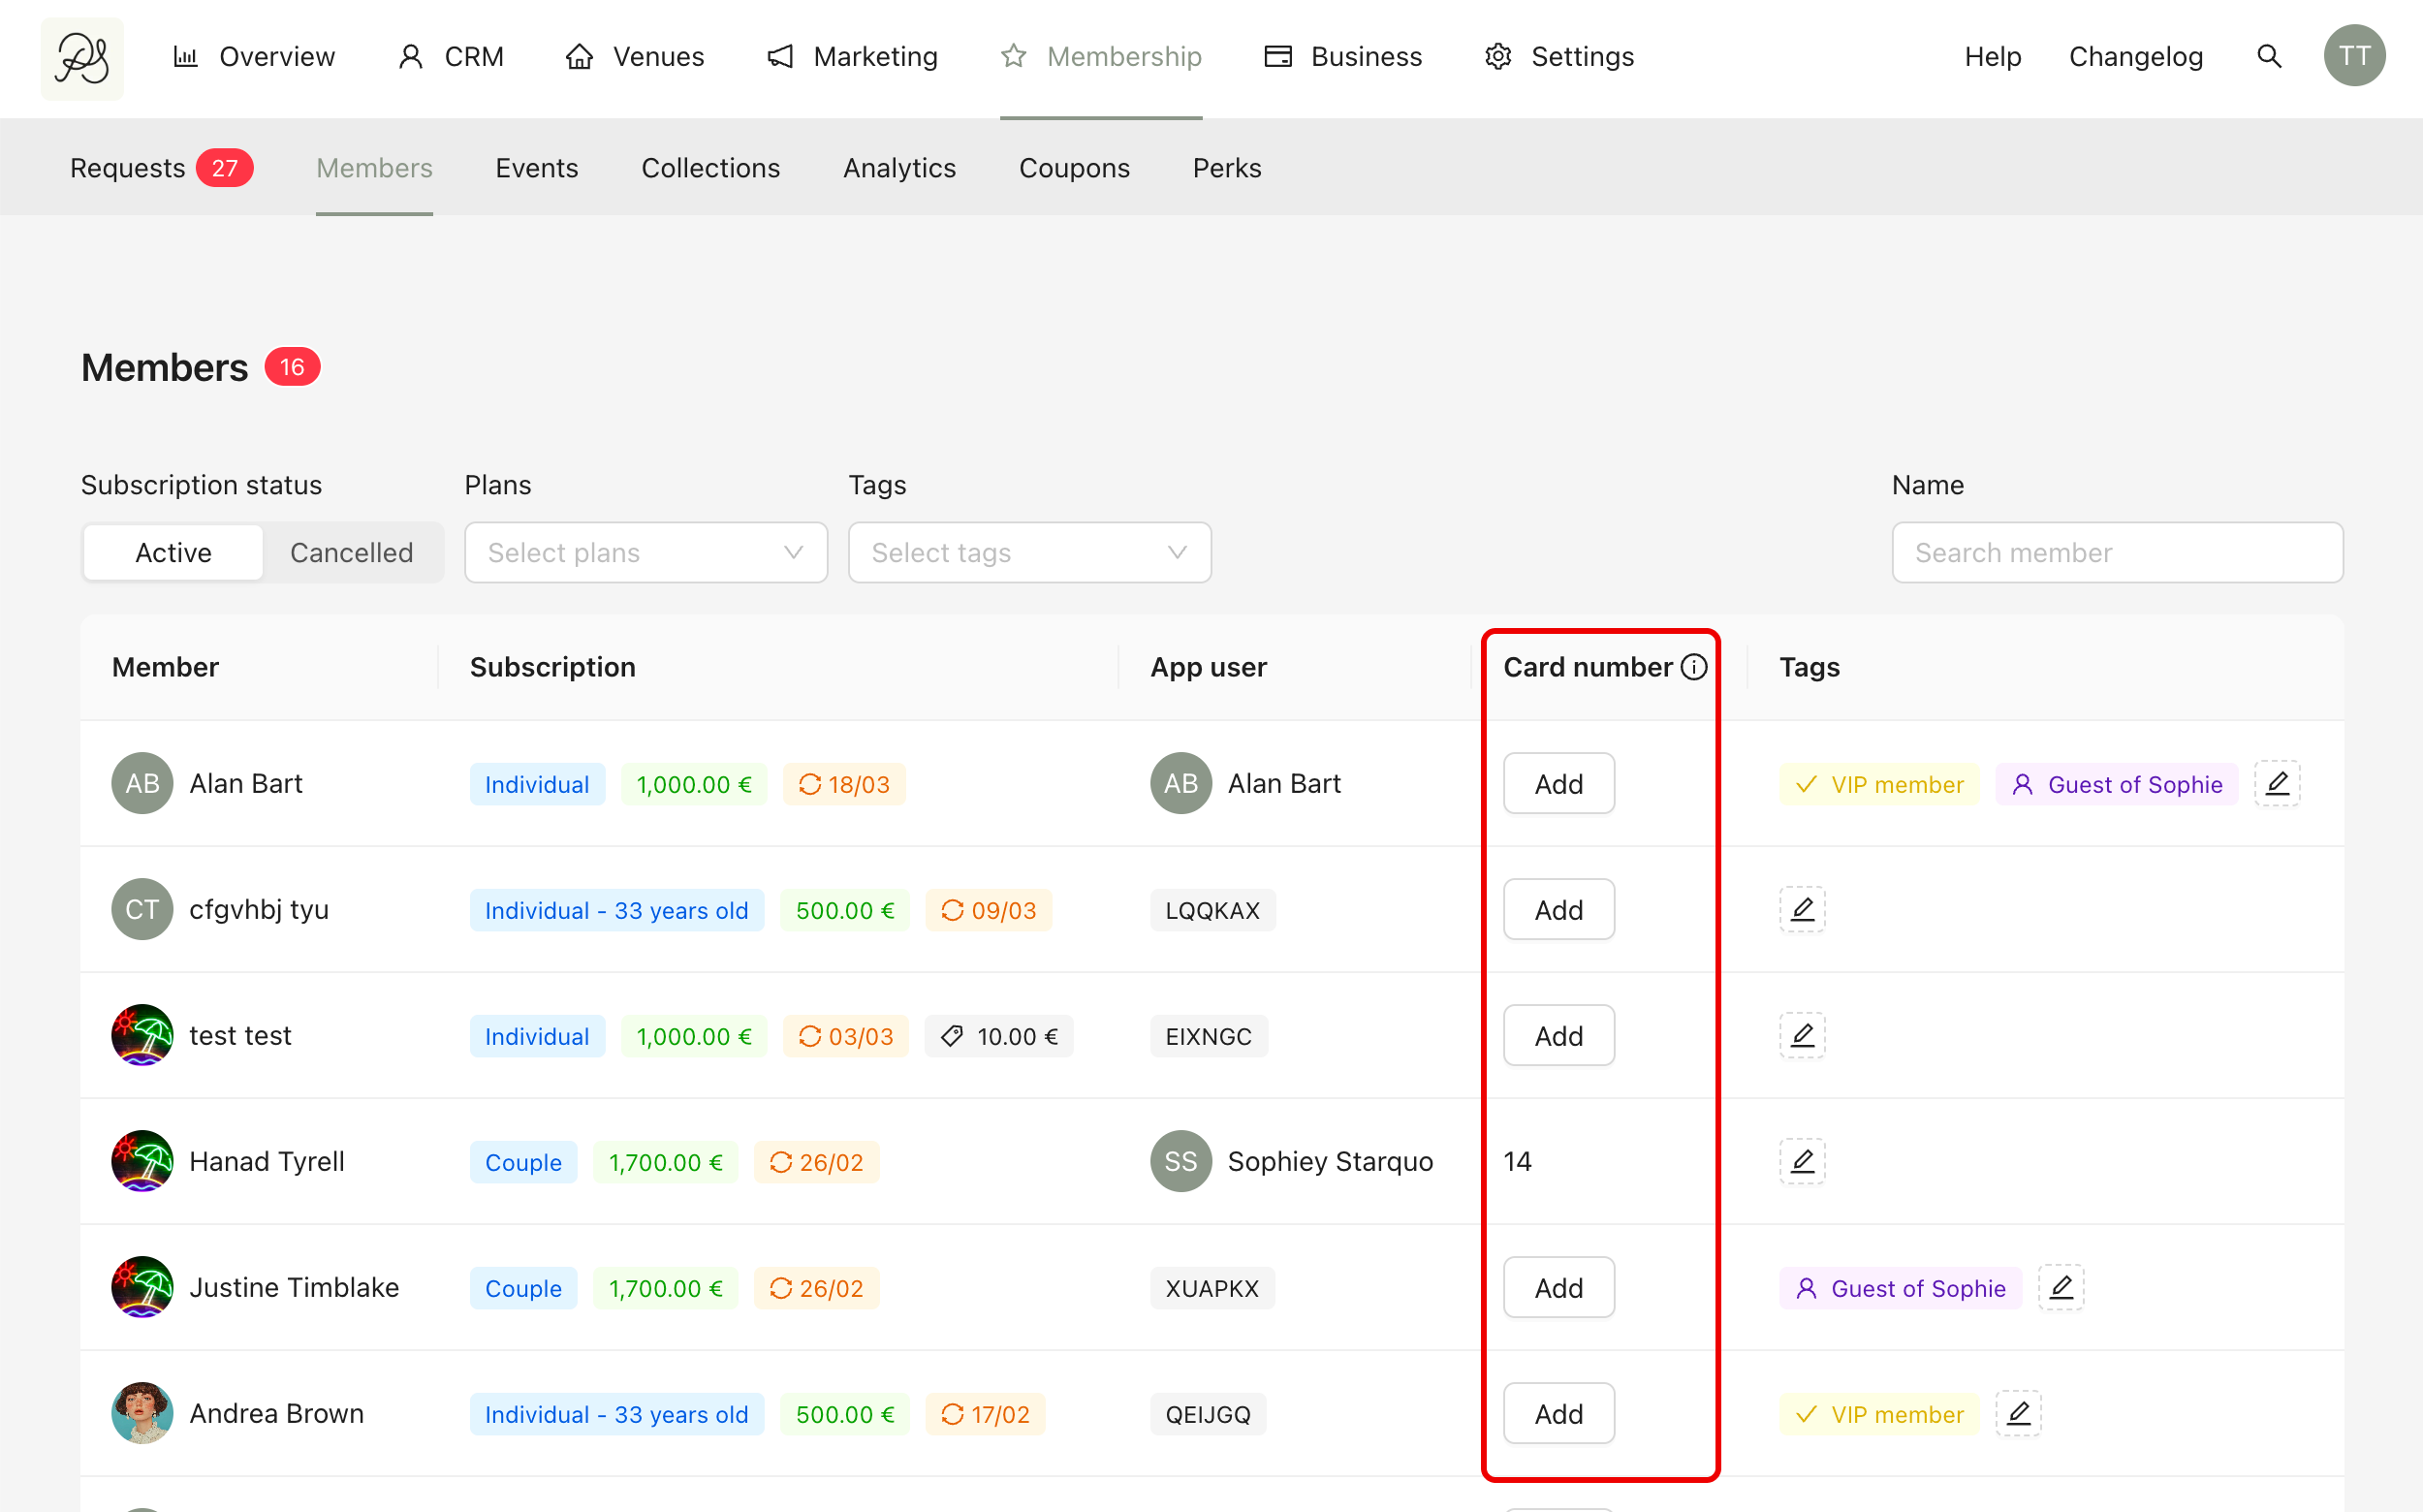Click the Card number info icon
Viewport: 2423px width, 1512px height.
coord(1694,667)
